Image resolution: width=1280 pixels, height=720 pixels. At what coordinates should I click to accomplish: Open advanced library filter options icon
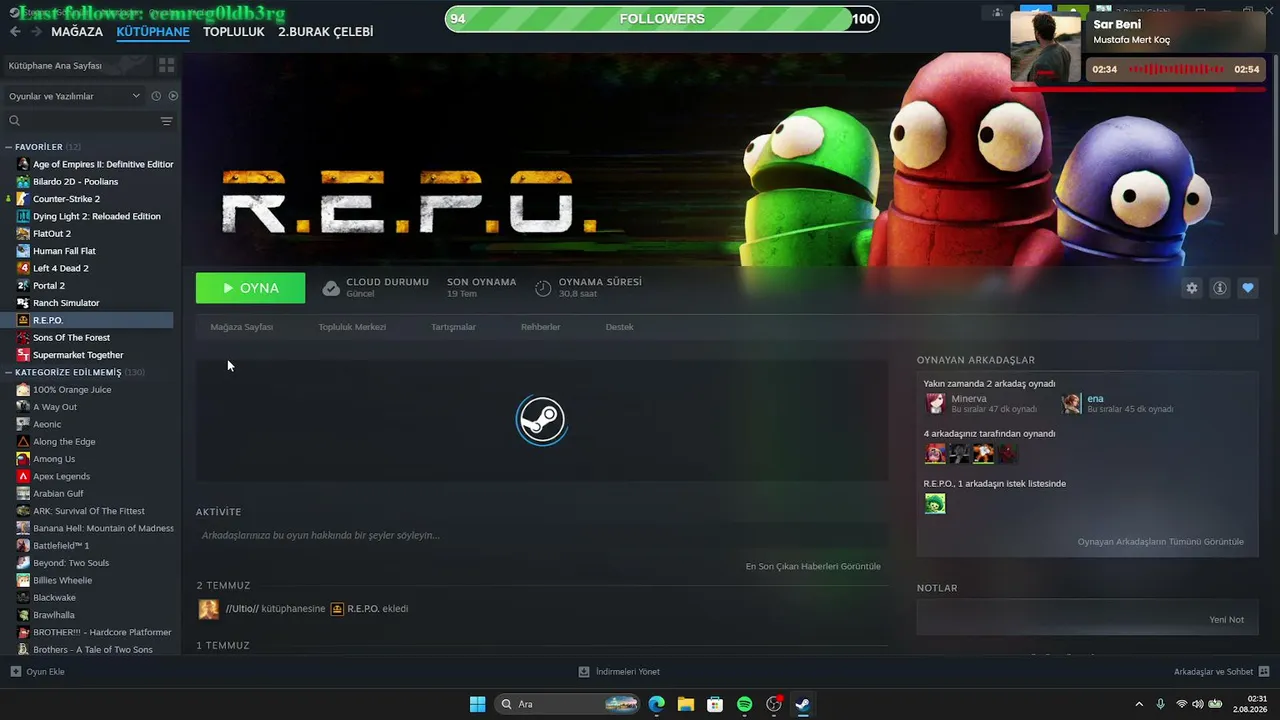(x=166, y=121)
